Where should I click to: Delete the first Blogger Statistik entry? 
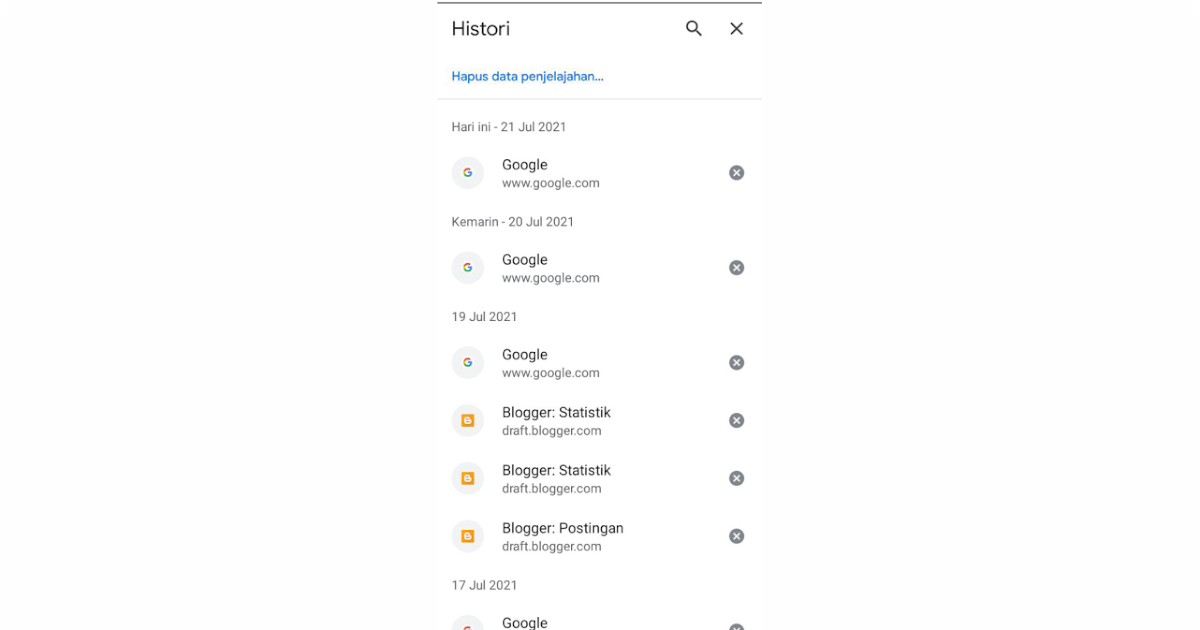(x=736, y=420)
